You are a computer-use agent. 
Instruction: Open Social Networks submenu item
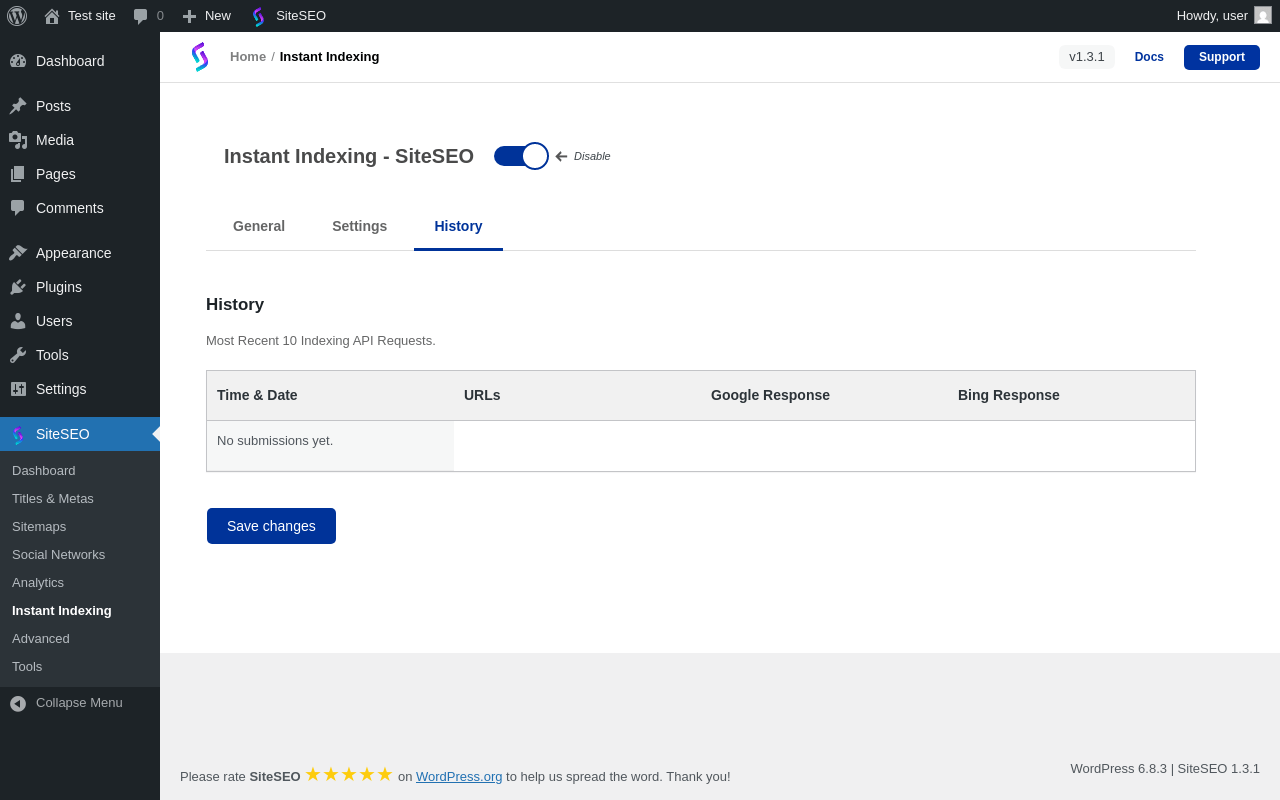pyautogui.click(x=80, y=554)
